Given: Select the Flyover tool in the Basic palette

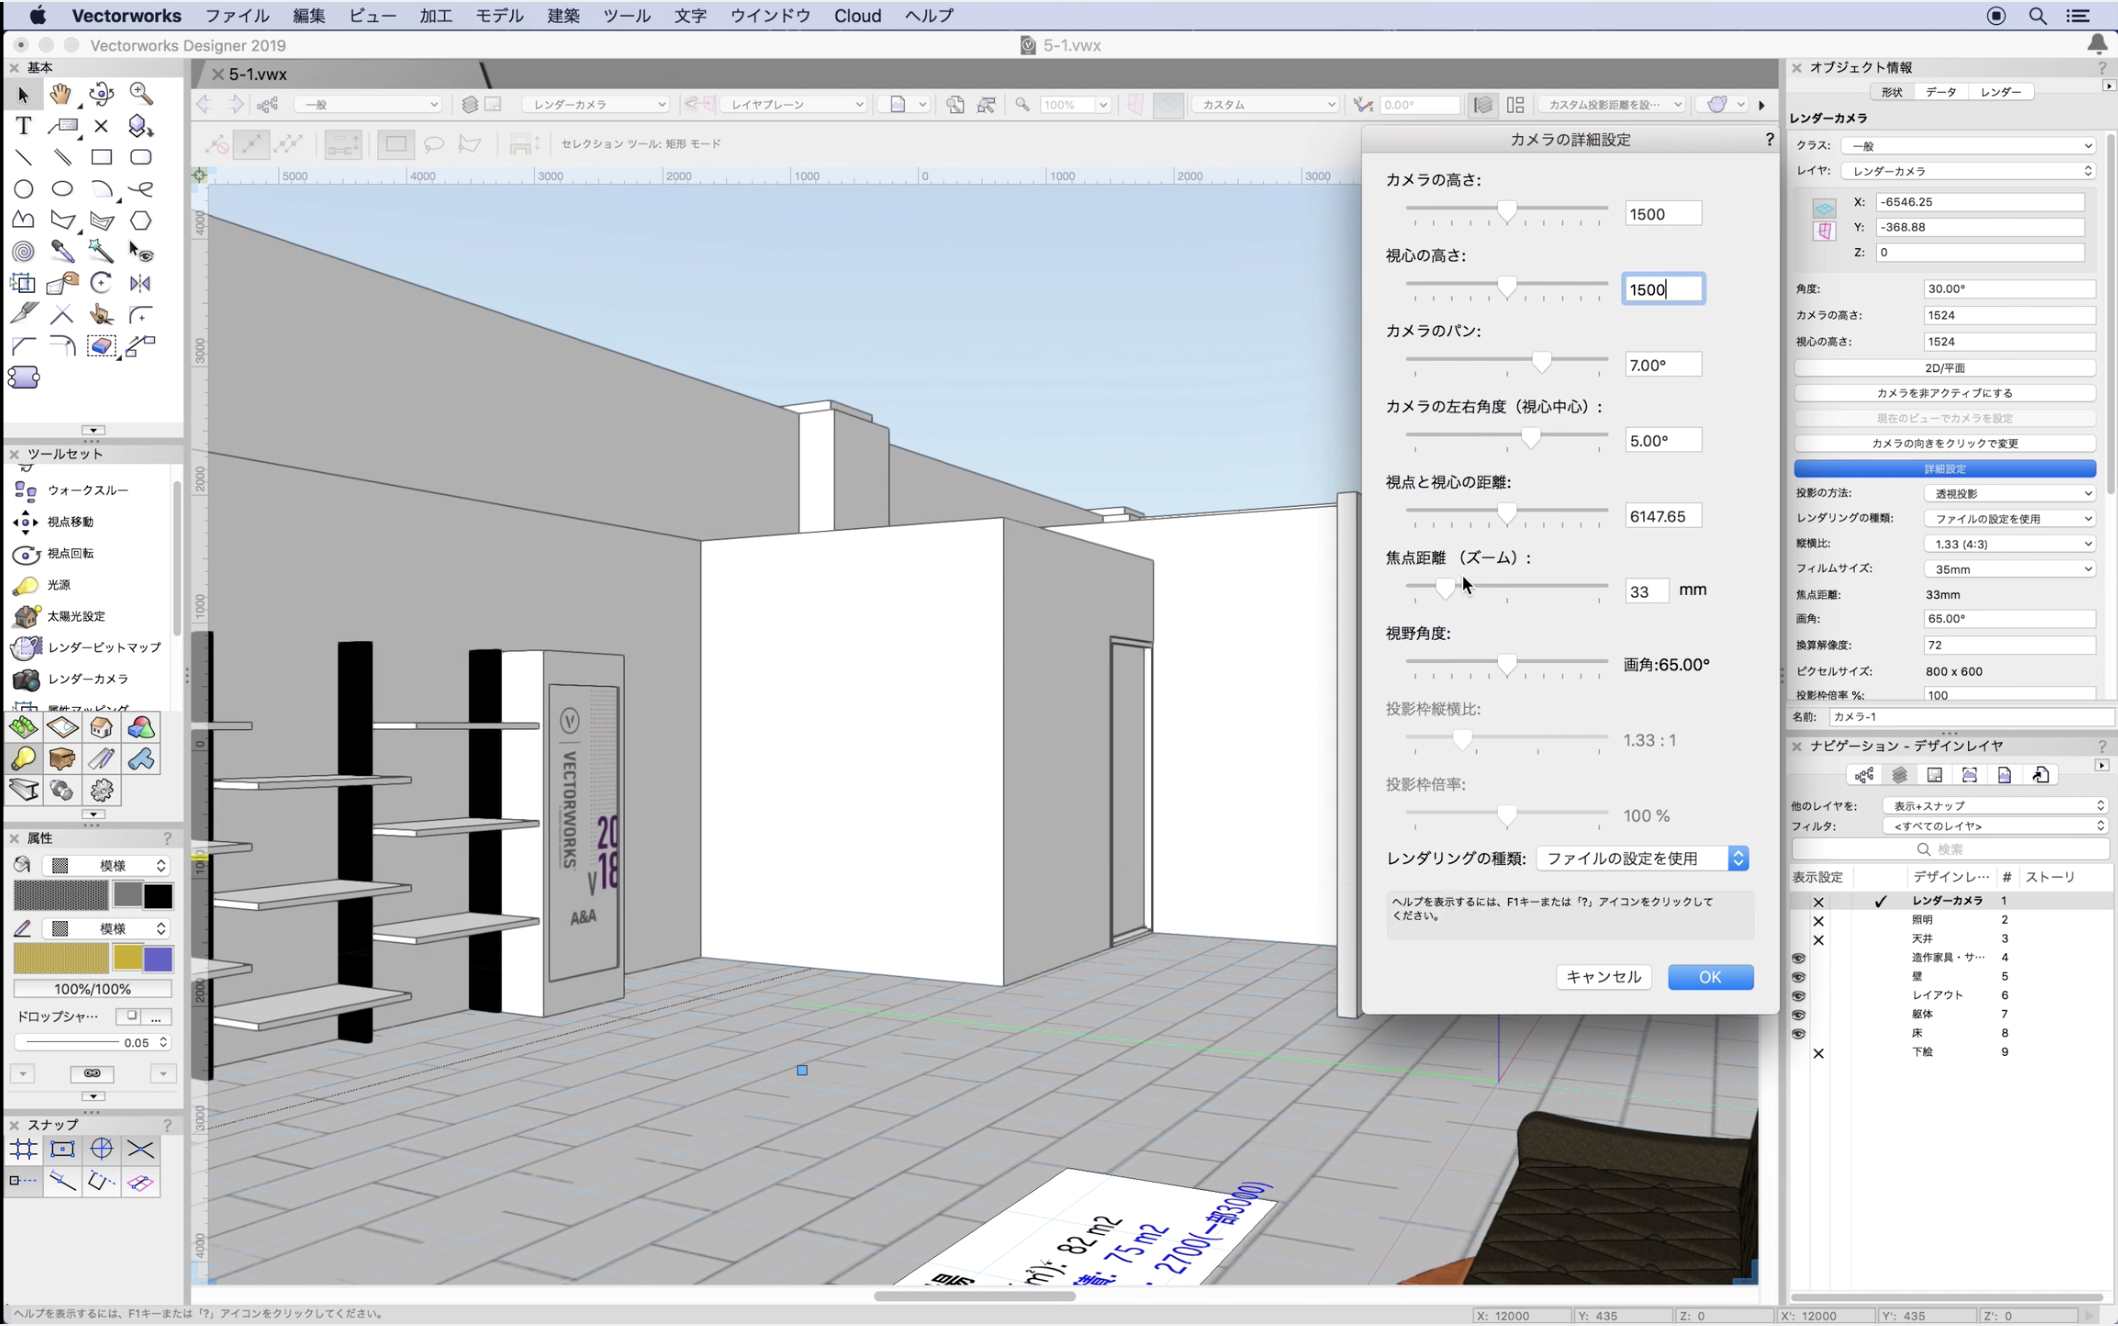Looking at the screenshot, I should (x=101, y=94).
